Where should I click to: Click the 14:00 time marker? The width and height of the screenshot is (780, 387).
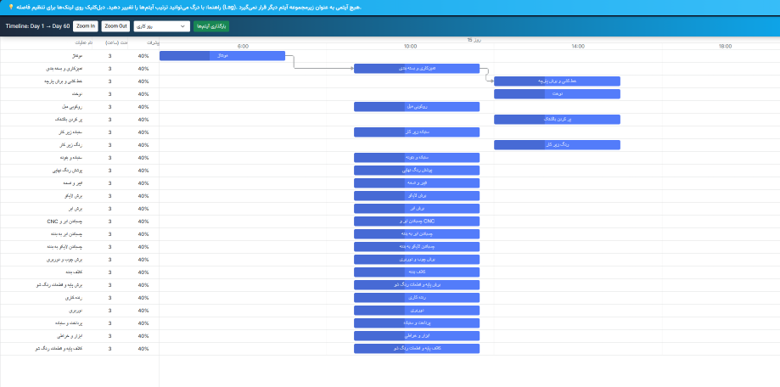(578, 46)
